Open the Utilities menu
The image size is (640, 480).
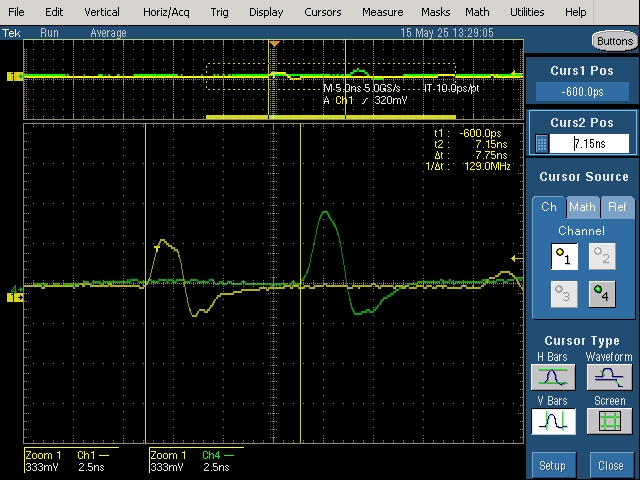[x=527, y=12]
